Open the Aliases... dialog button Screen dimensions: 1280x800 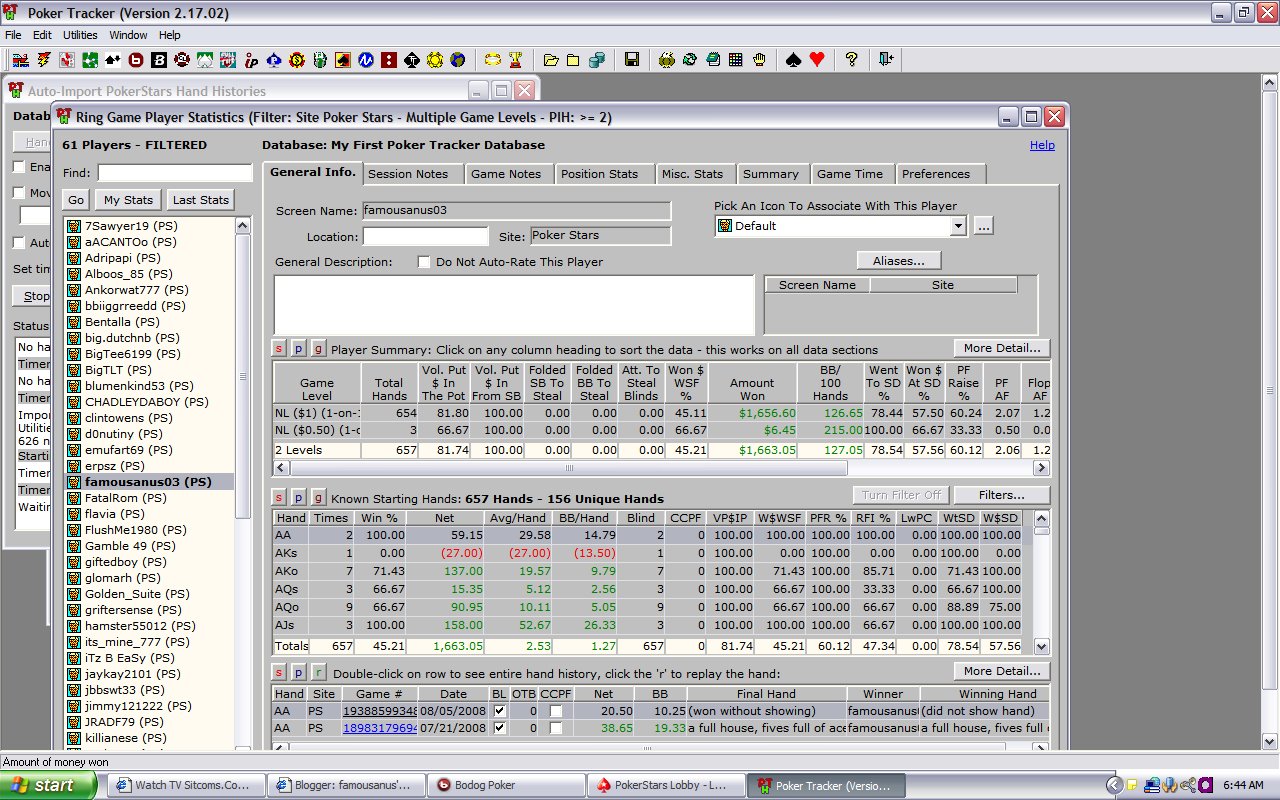[x=899, y=261]
